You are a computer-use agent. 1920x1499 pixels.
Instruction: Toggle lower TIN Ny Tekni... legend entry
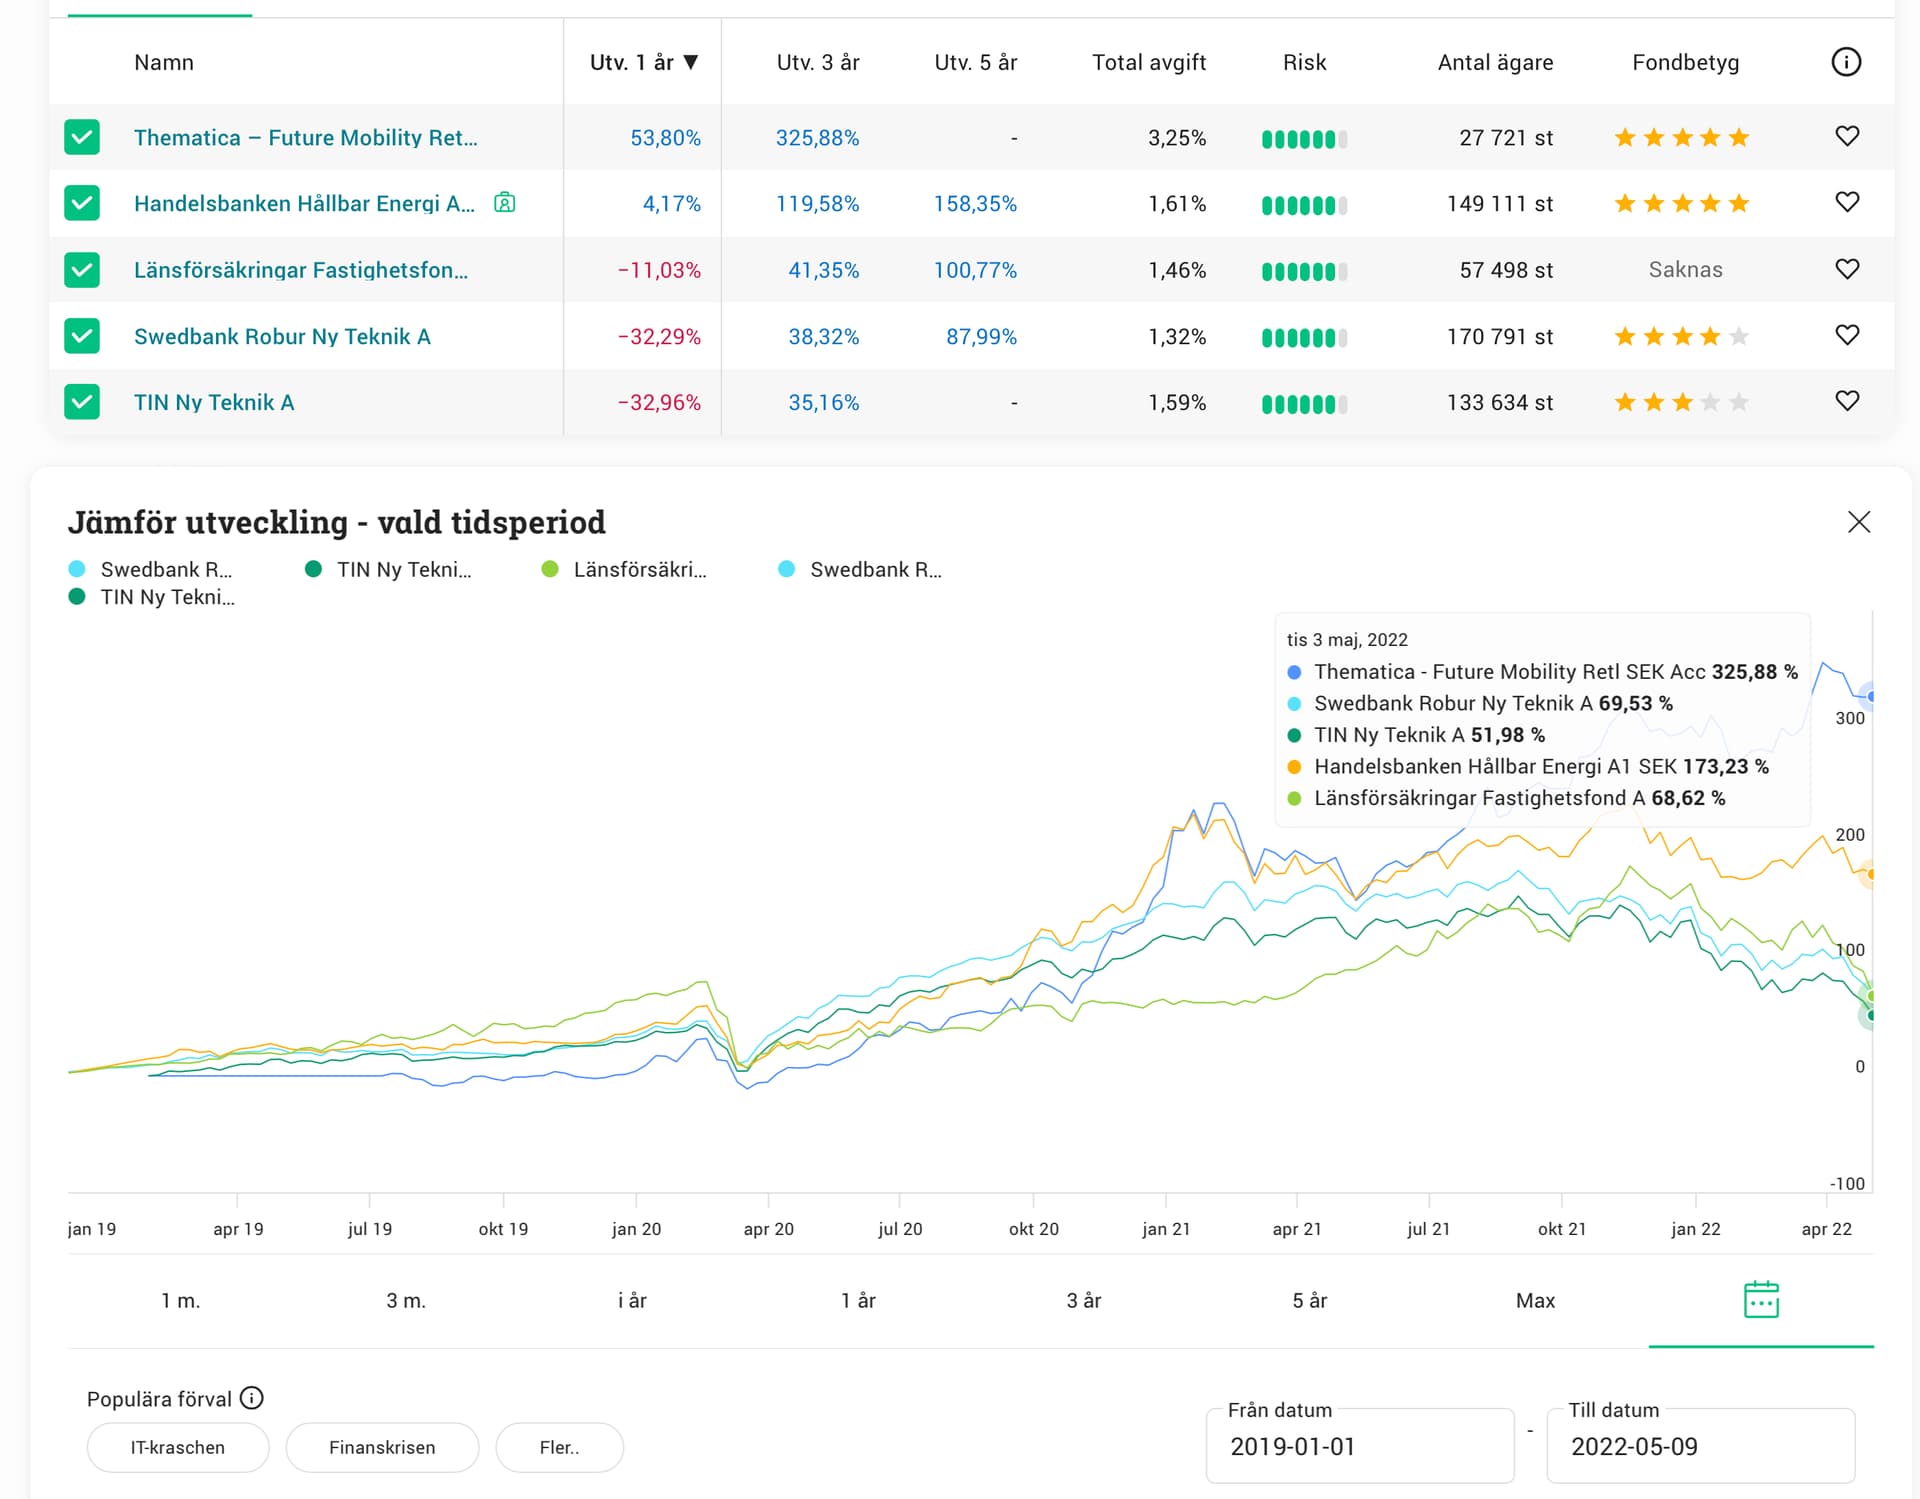pyautogui.click(x=152, y=597)
